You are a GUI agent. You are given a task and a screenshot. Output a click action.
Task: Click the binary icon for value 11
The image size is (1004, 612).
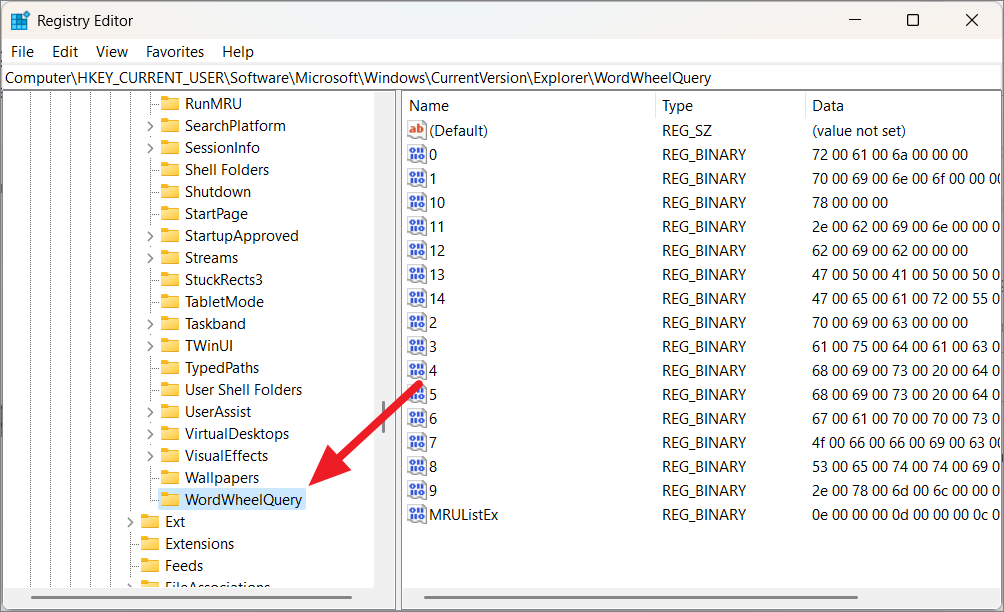coord(417,227)
